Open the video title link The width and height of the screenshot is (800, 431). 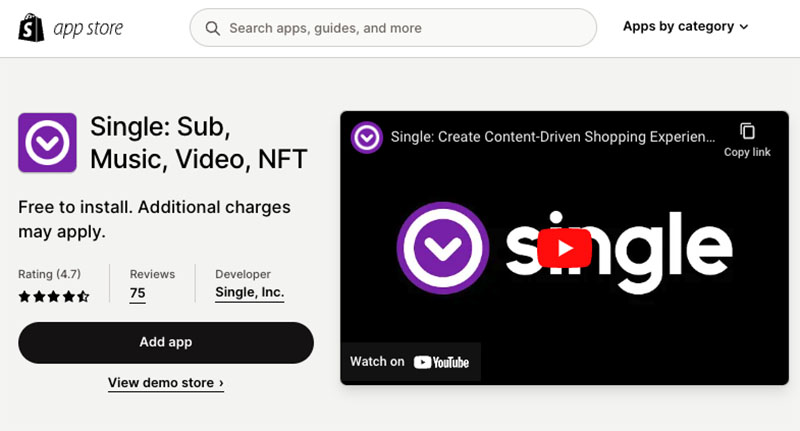553,137
